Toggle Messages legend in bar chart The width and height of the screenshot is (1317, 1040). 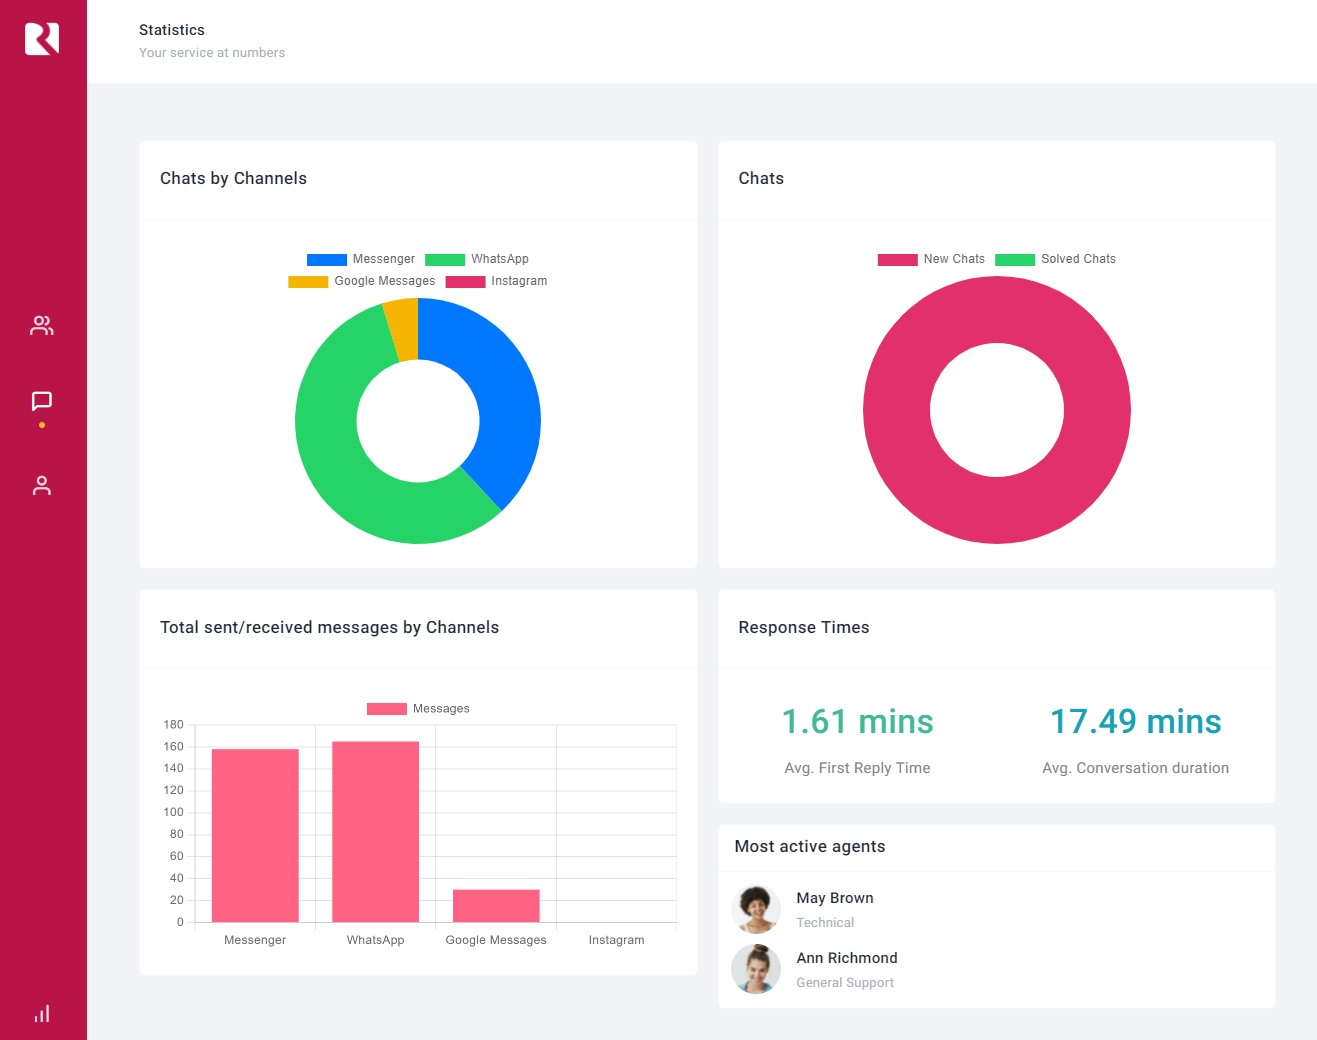(418, 709)
